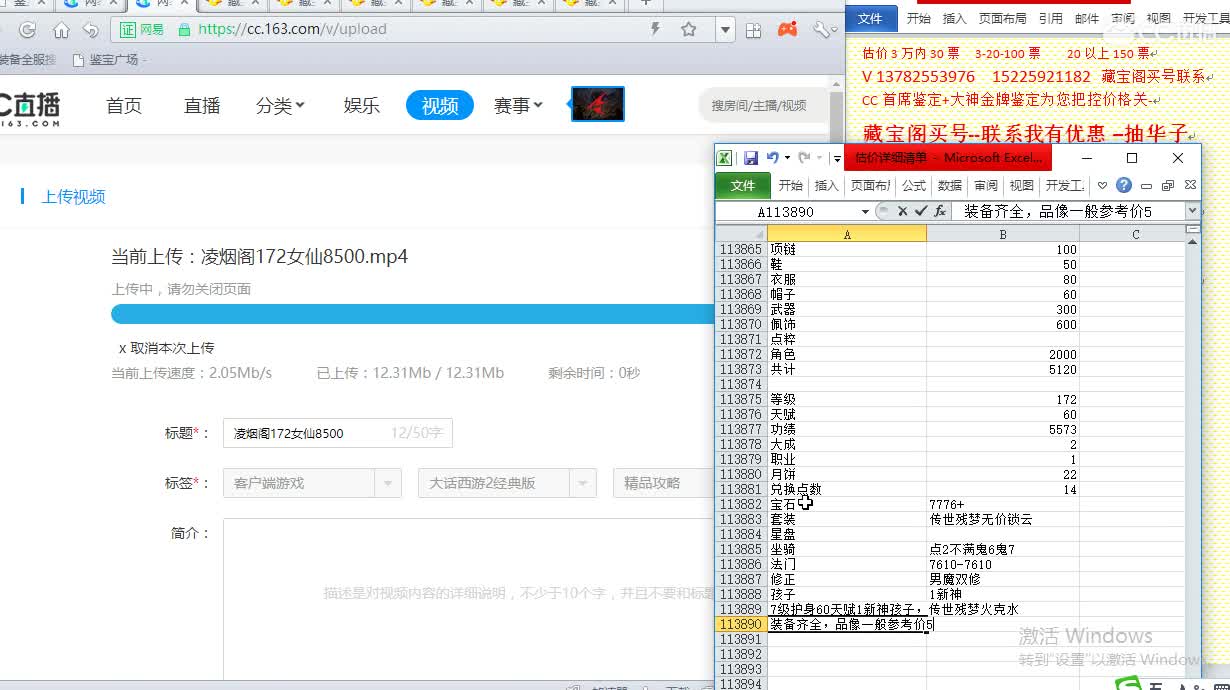Screen dimensions: 1230x690
Task: Switch to Excel 开始 ribbon tab
Action: (791, 185)
